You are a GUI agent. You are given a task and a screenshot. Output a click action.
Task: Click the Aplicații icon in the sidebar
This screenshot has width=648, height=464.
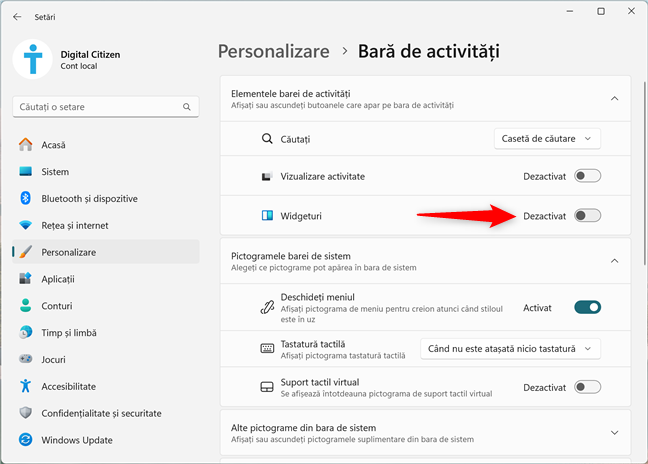click(x=26, y=279)
